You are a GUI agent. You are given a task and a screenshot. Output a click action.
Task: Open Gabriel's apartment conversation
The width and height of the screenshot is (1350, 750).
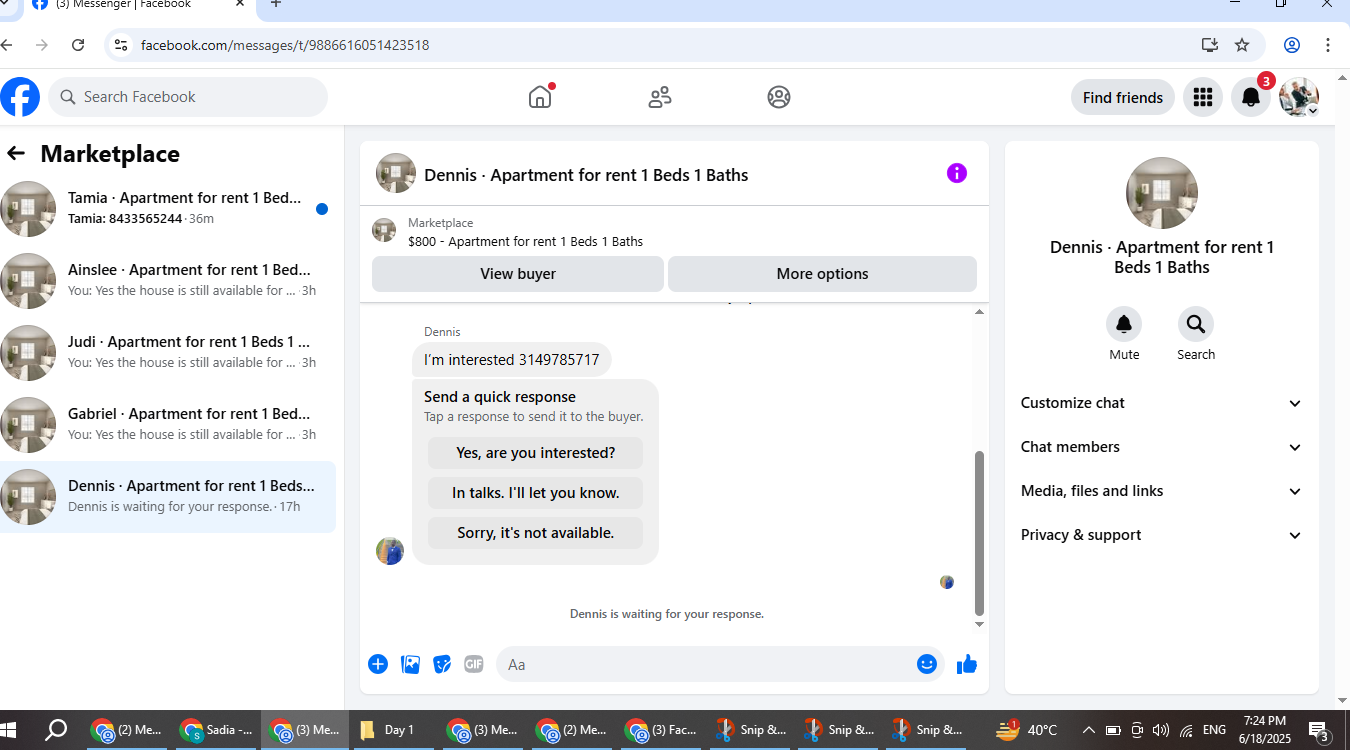pyautogui.click(x=168, y=425)
